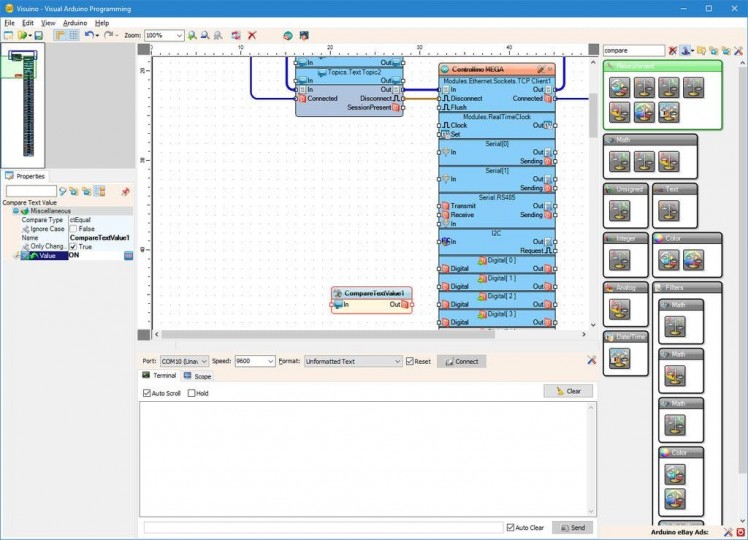This screenshot has width=748, height=540.
Task: Uncheck the Auto Scroll checkbox
Action: coord(148,393)
